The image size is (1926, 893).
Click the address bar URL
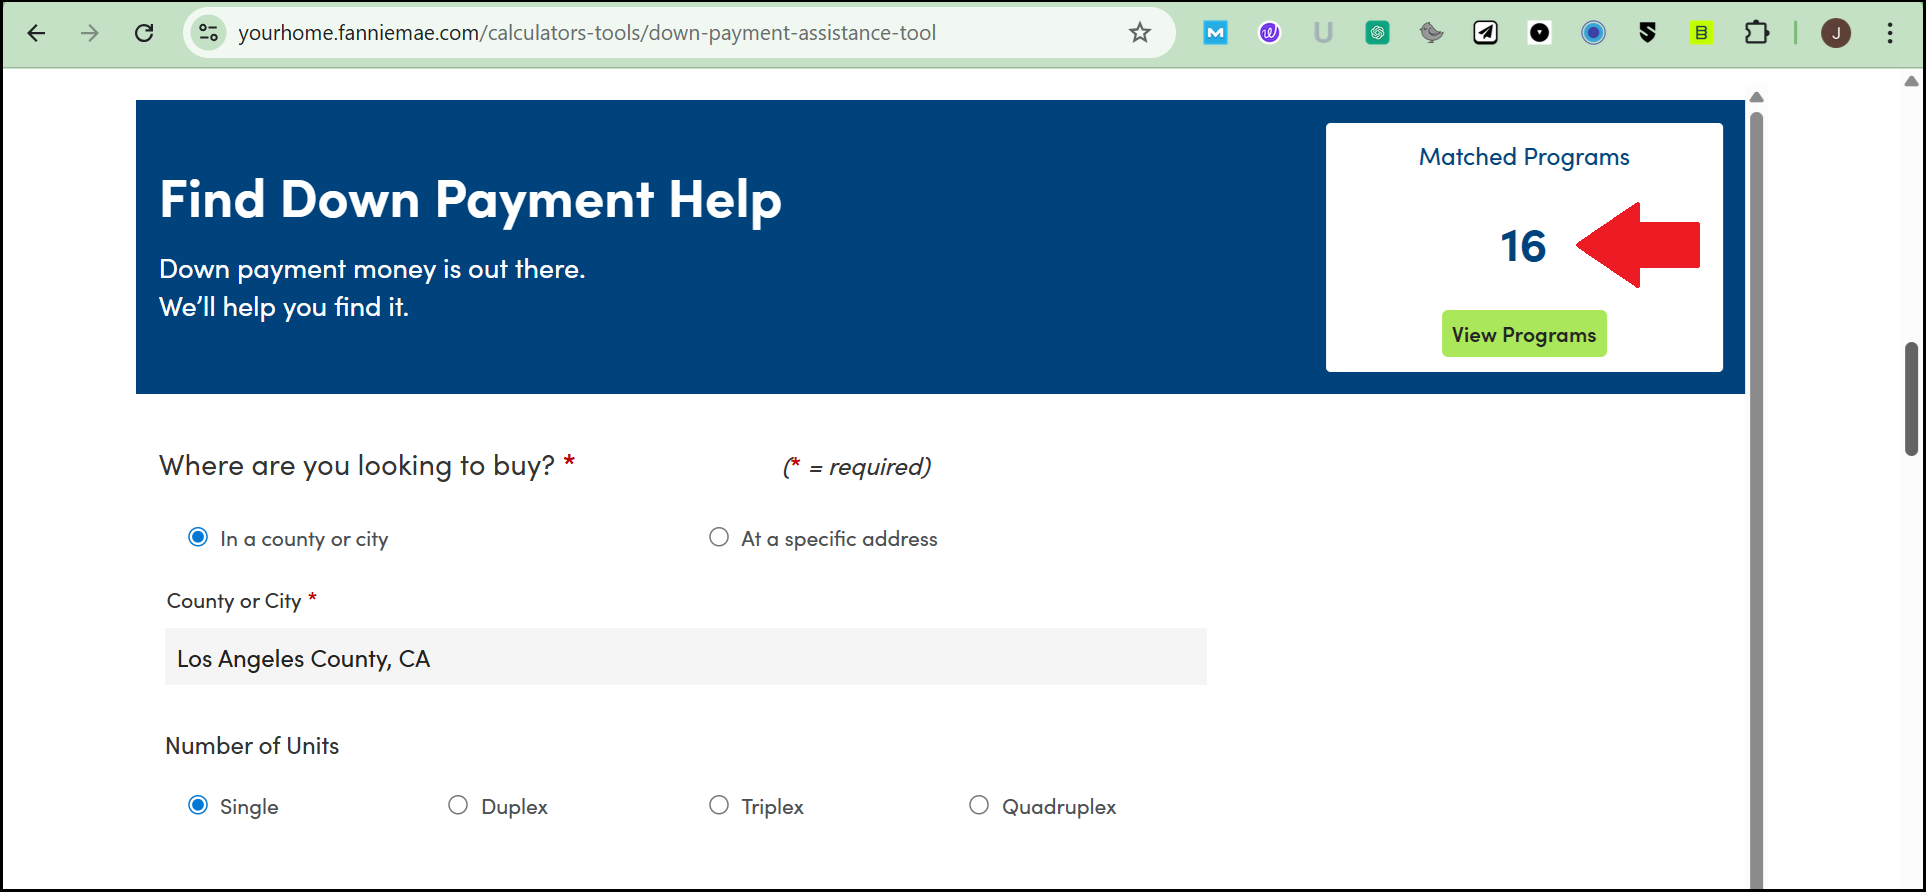point(587,33)
